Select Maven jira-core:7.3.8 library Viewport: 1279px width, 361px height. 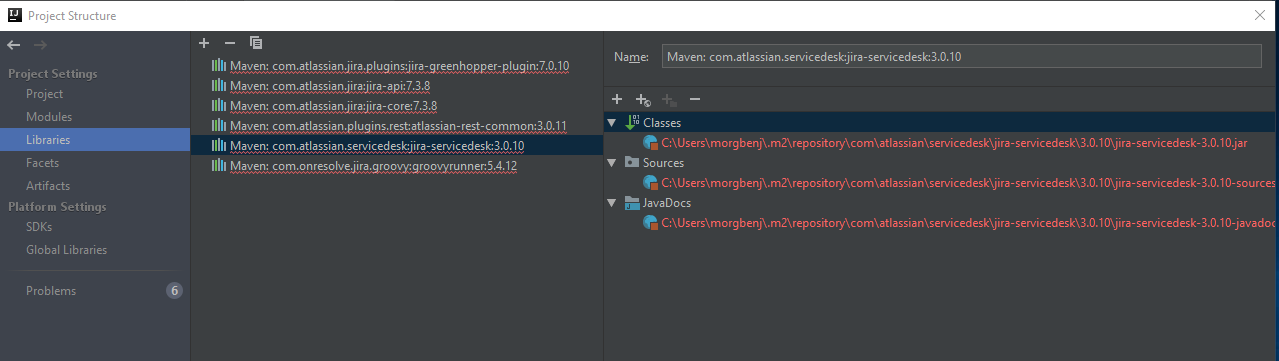(x=333, y=106)
